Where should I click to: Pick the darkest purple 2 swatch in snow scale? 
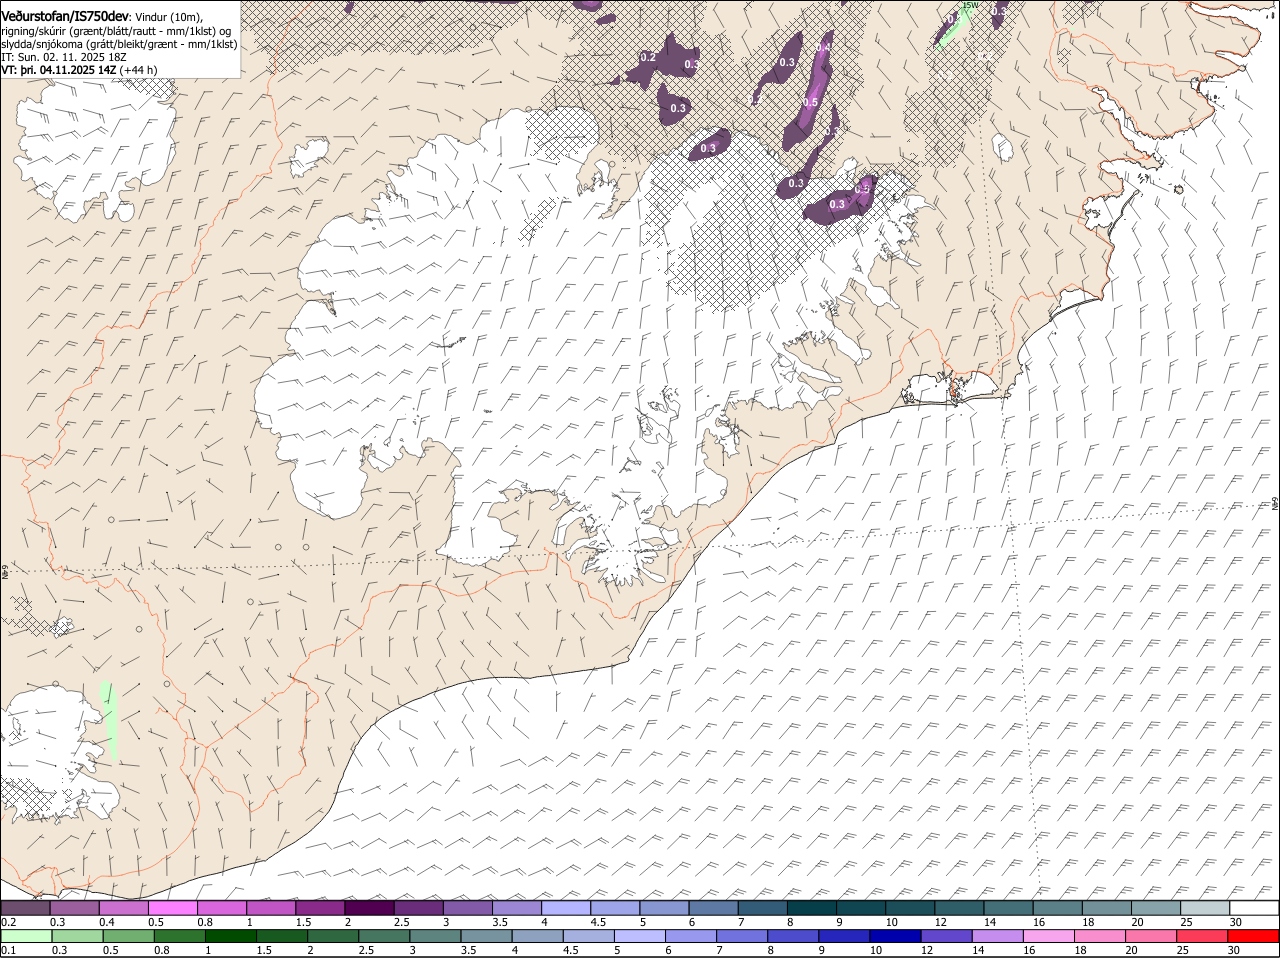click(x=369, y=908)
